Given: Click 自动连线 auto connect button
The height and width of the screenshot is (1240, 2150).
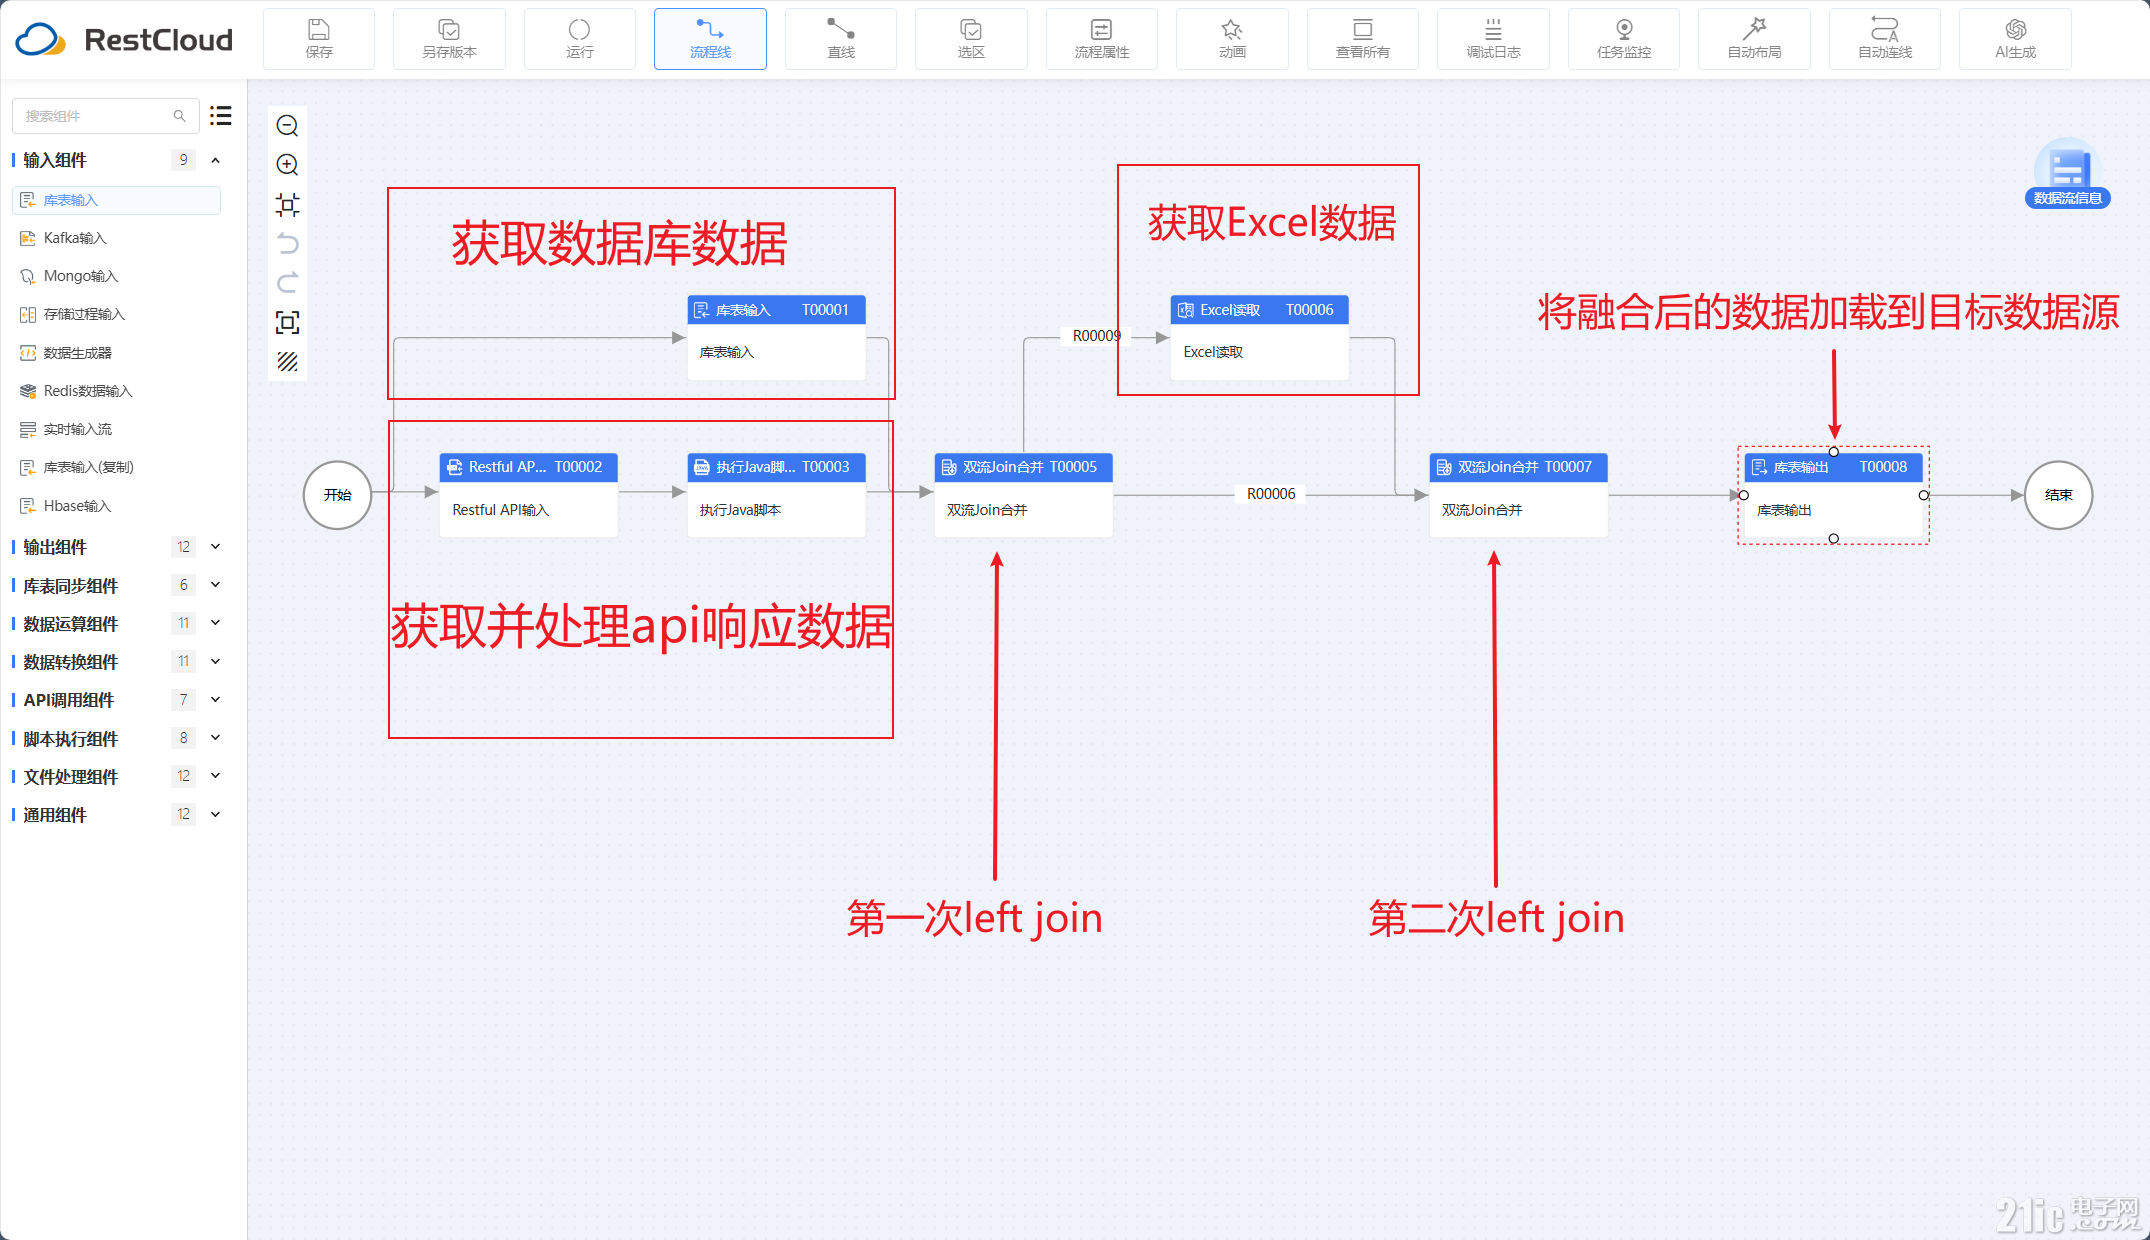Looking at the screenshot, I should 1885,39.
